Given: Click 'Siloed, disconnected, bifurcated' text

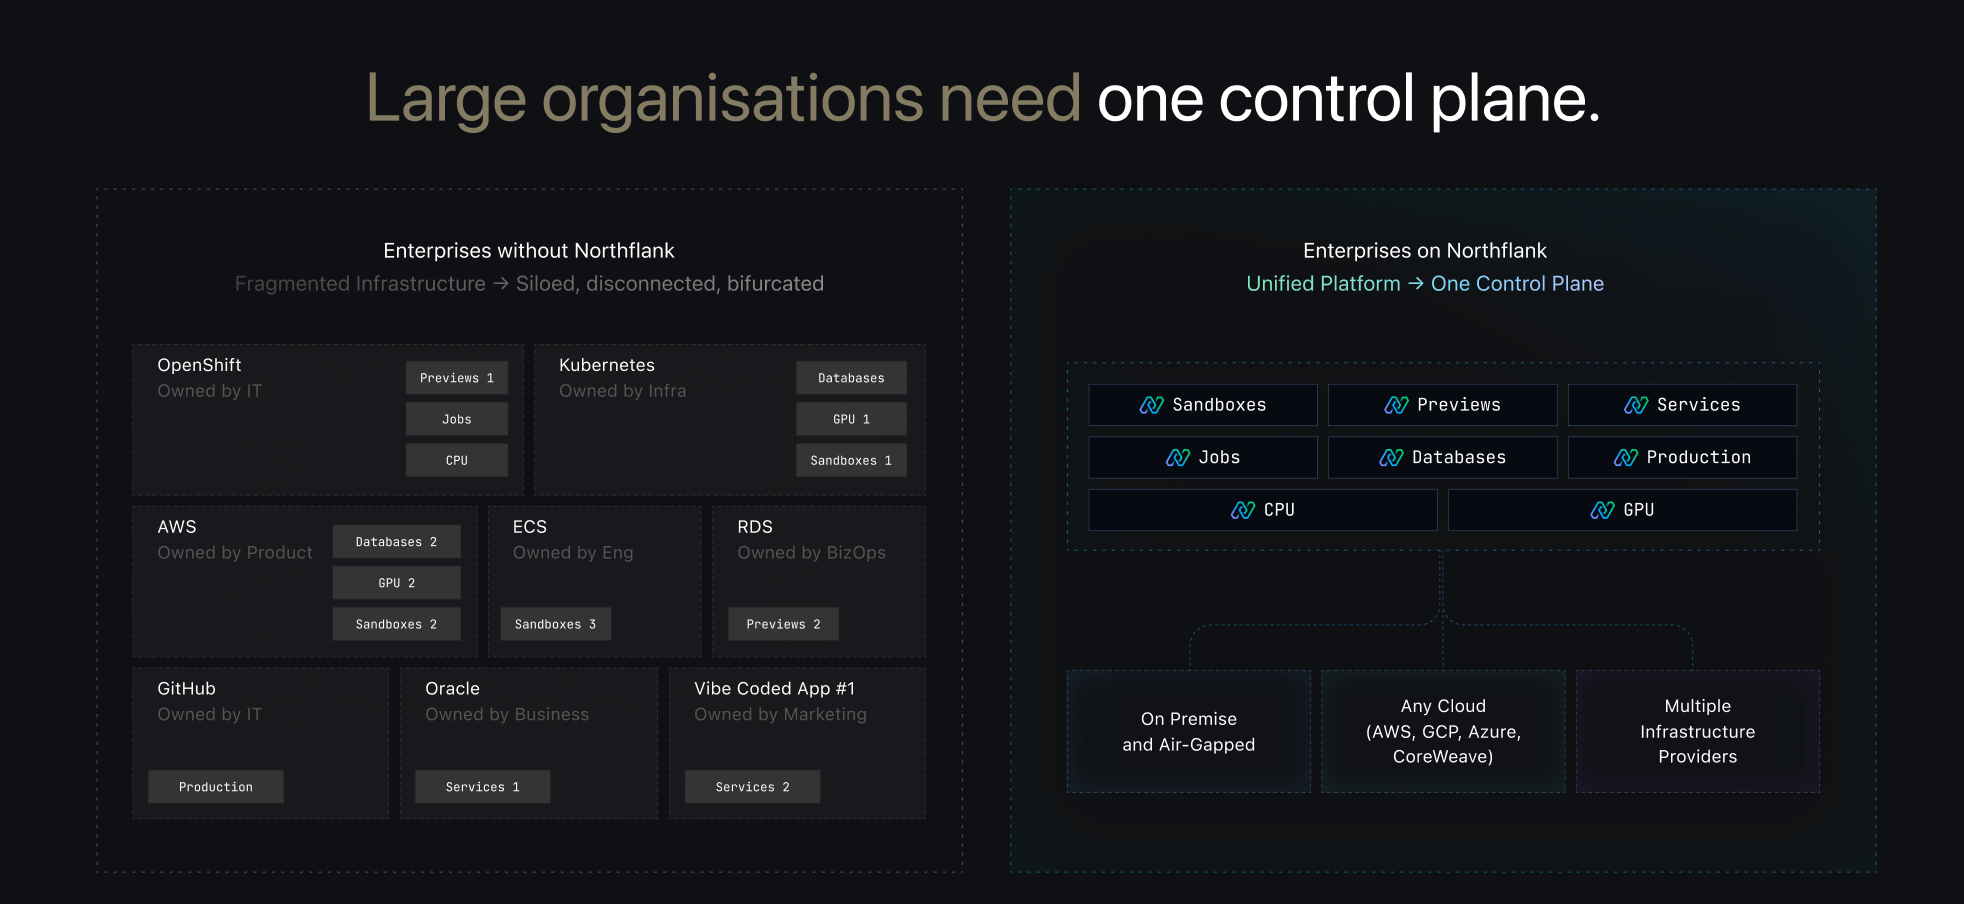Looking at the screenshot, I should 670,284.
